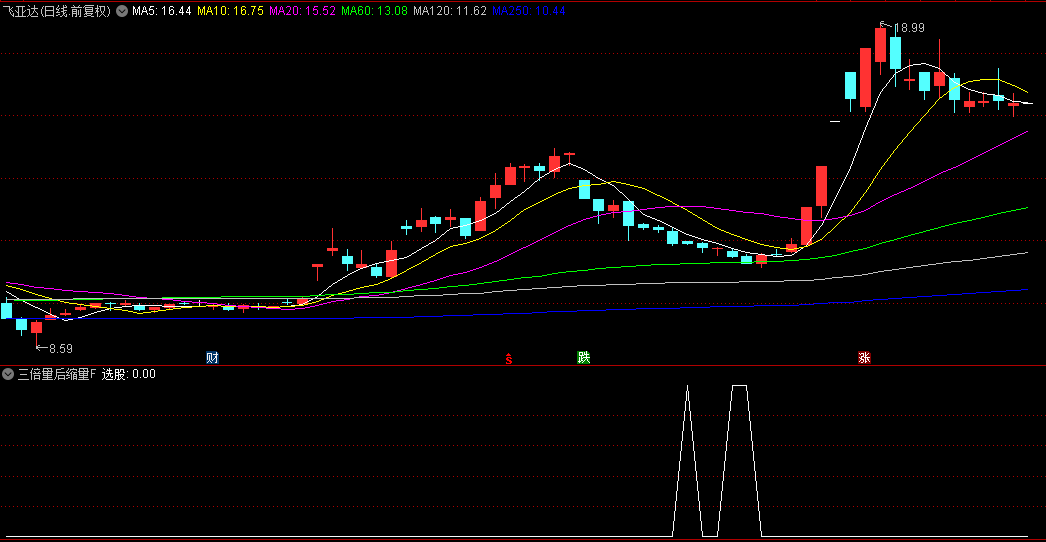1046x542 pixels.
Task: Click the red 涨 marker icon
Action: [863, 357]
